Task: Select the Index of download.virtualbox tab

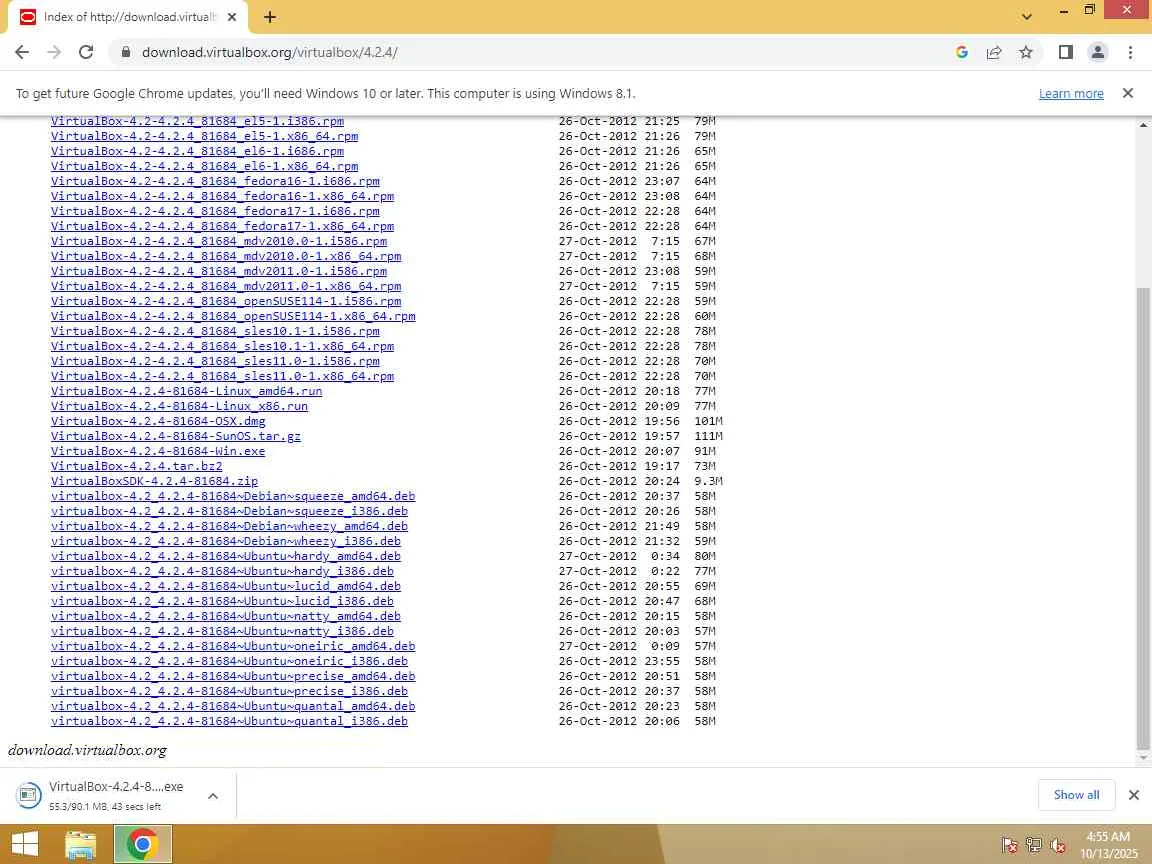Action: pos(127,17)
